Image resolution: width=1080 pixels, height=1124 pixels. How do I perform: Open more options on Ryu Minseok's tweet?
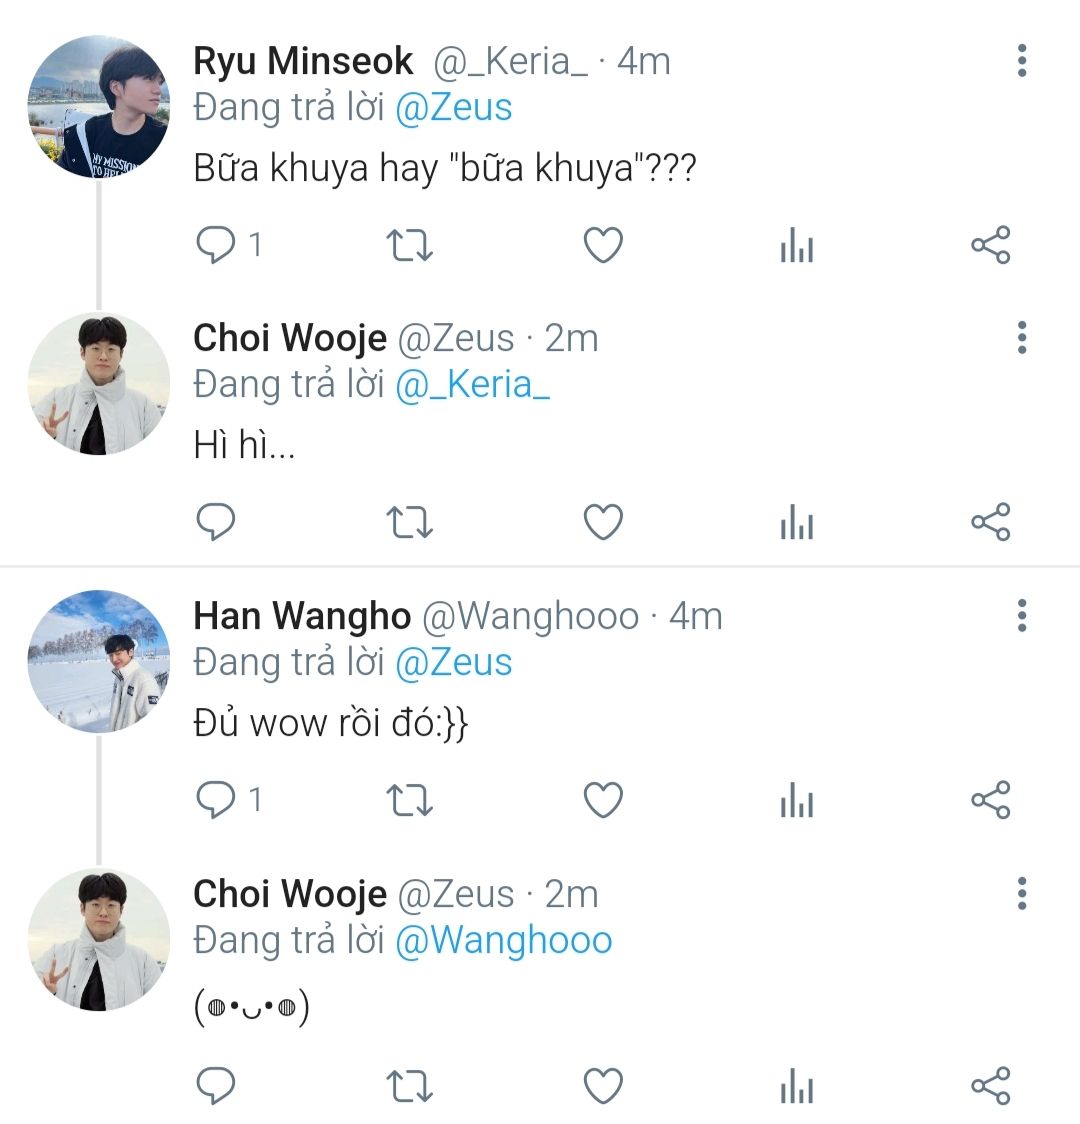click(1021, 61)
